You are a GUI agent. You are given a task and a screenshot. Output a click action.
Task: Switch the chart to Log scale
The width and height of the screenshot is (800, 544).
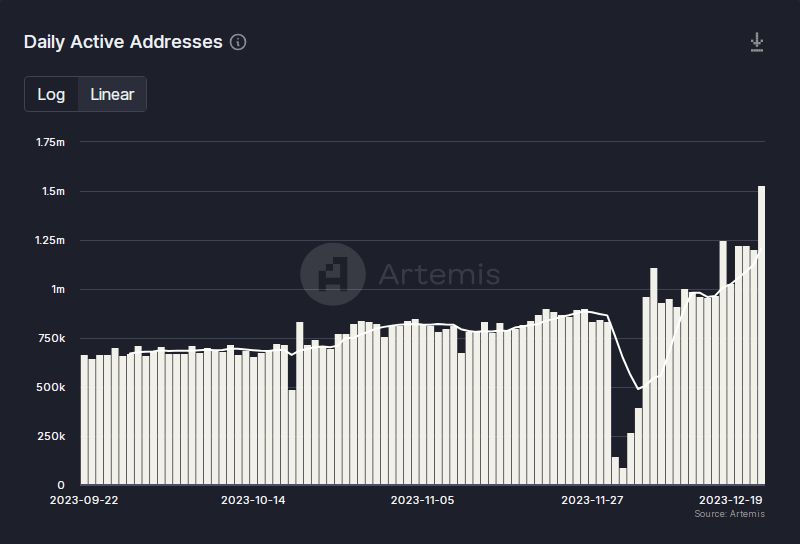51,94
